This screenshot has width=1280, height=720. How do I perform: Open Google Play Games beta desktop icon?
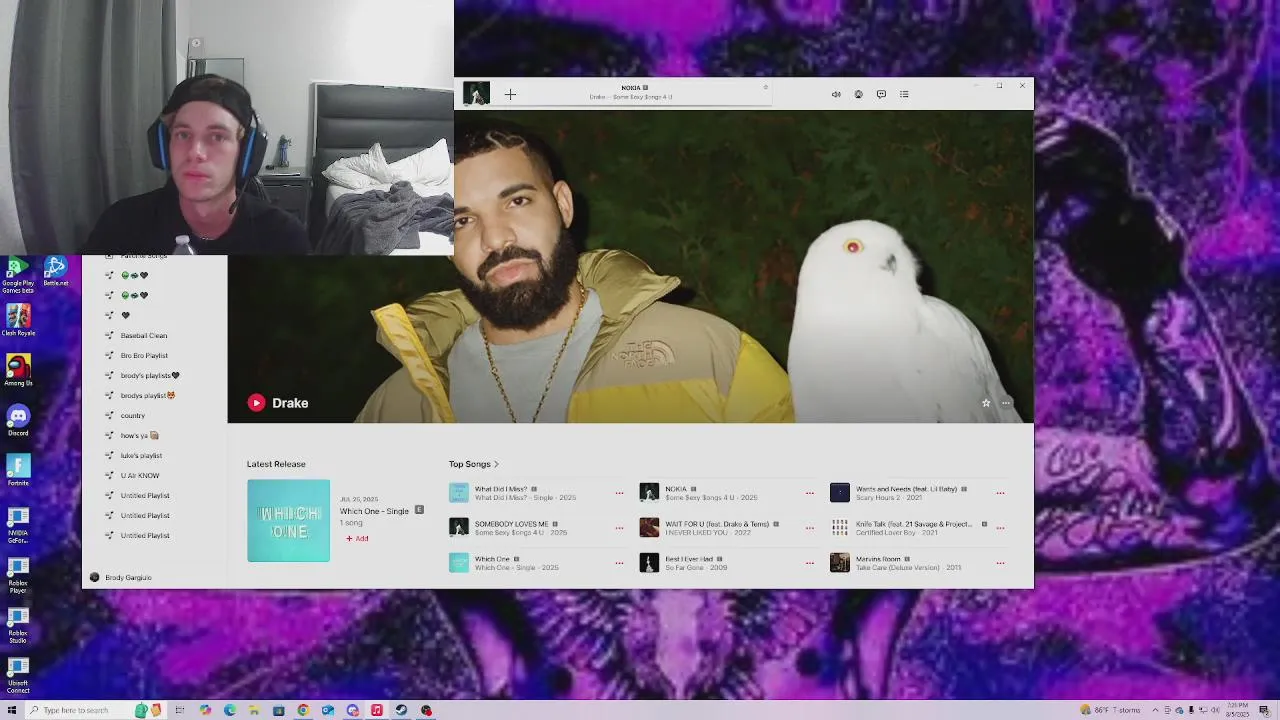pyautogui.click(x=17, y=275)
